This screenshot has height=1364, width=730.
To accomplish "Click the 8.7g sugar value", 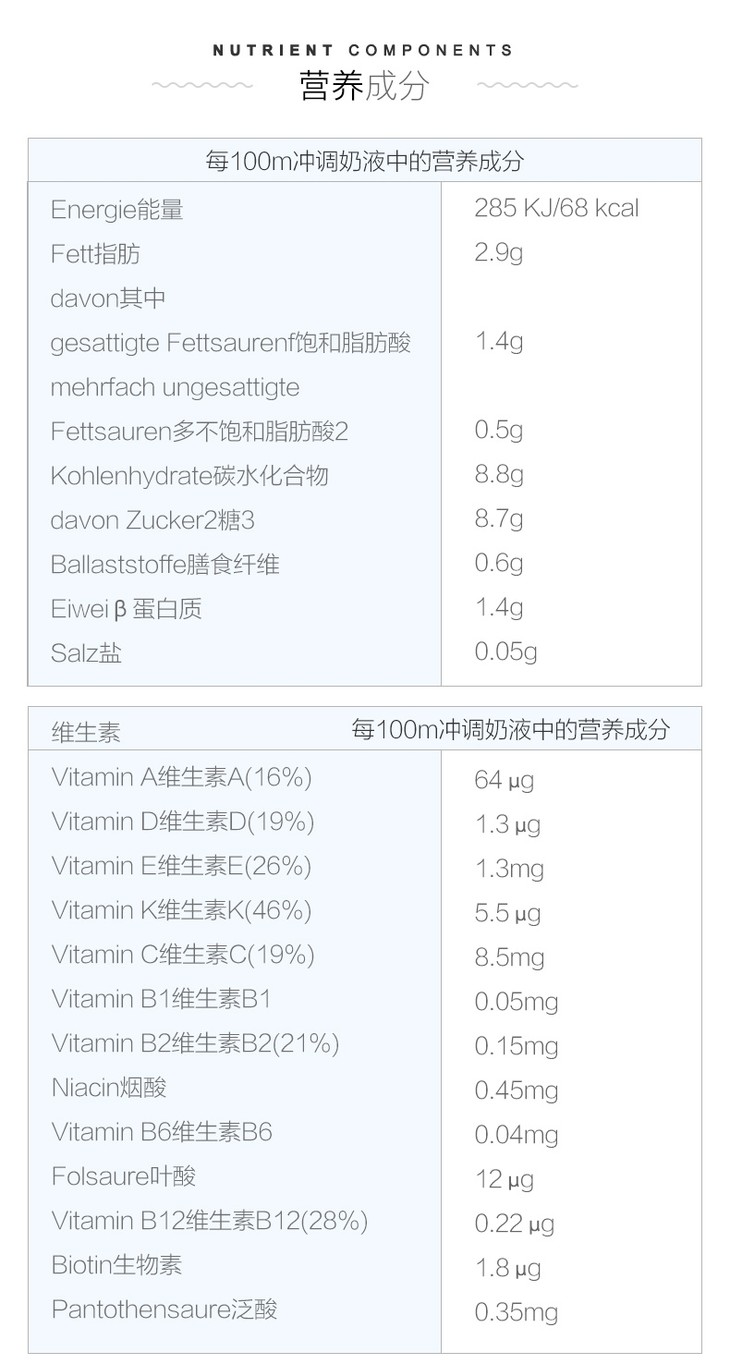I will [x=499, y=519].
